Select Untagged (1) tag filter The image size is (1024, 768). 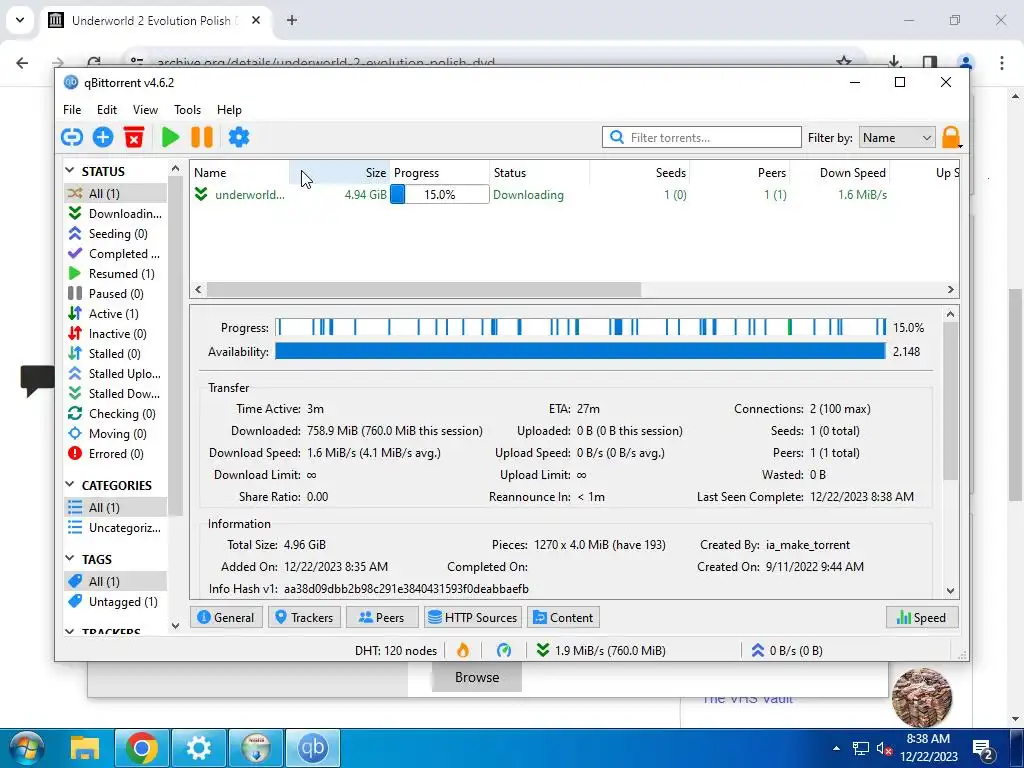[115, 601]
